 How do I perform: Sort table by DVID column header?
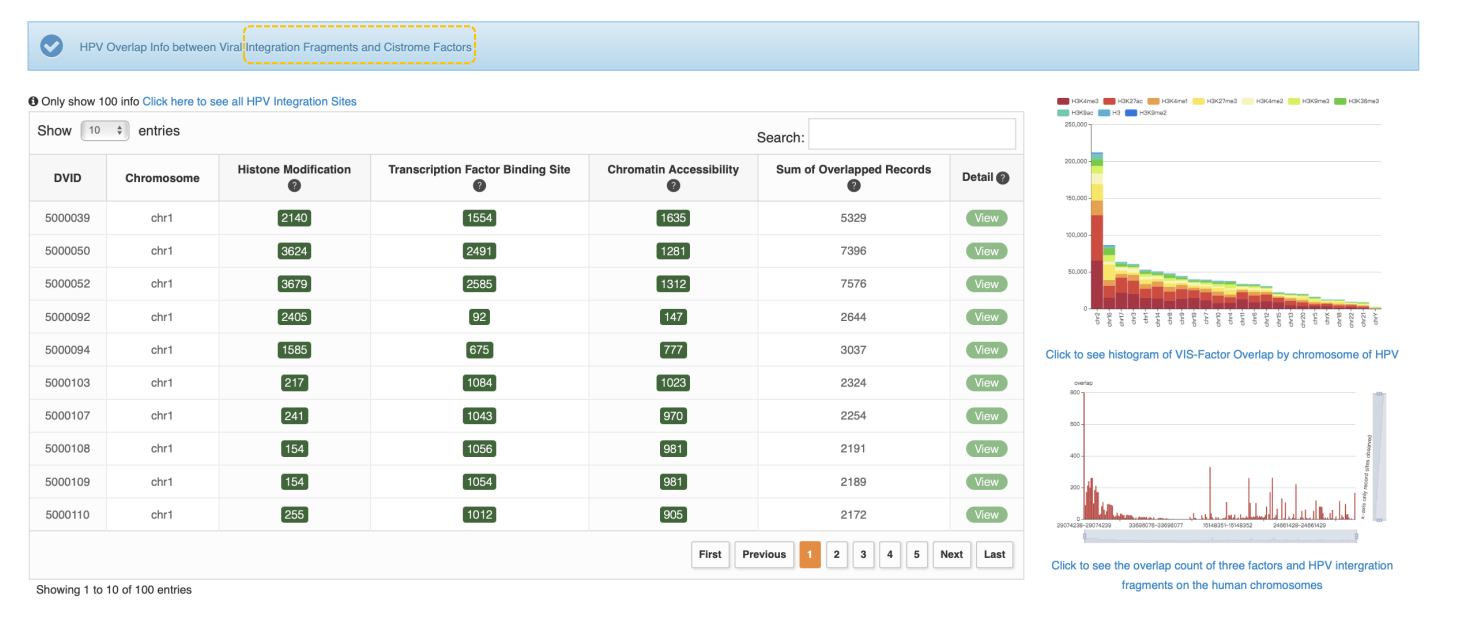tap(67, 178)
